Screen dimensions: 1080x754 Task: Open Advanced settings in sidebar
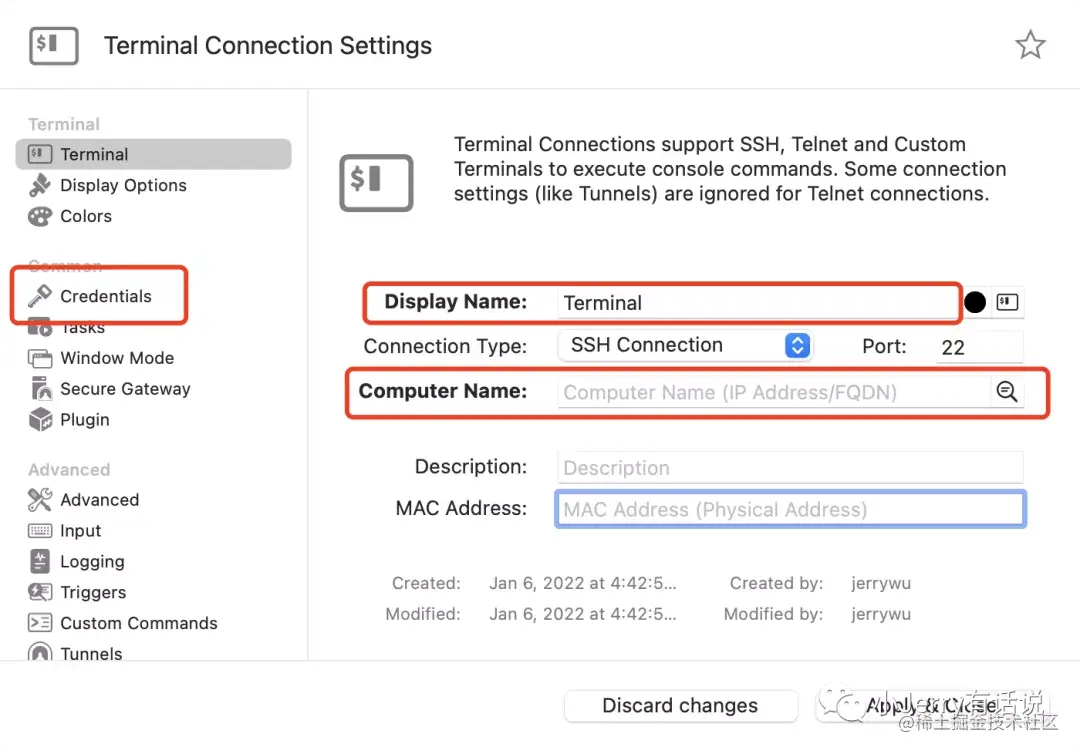99,500
